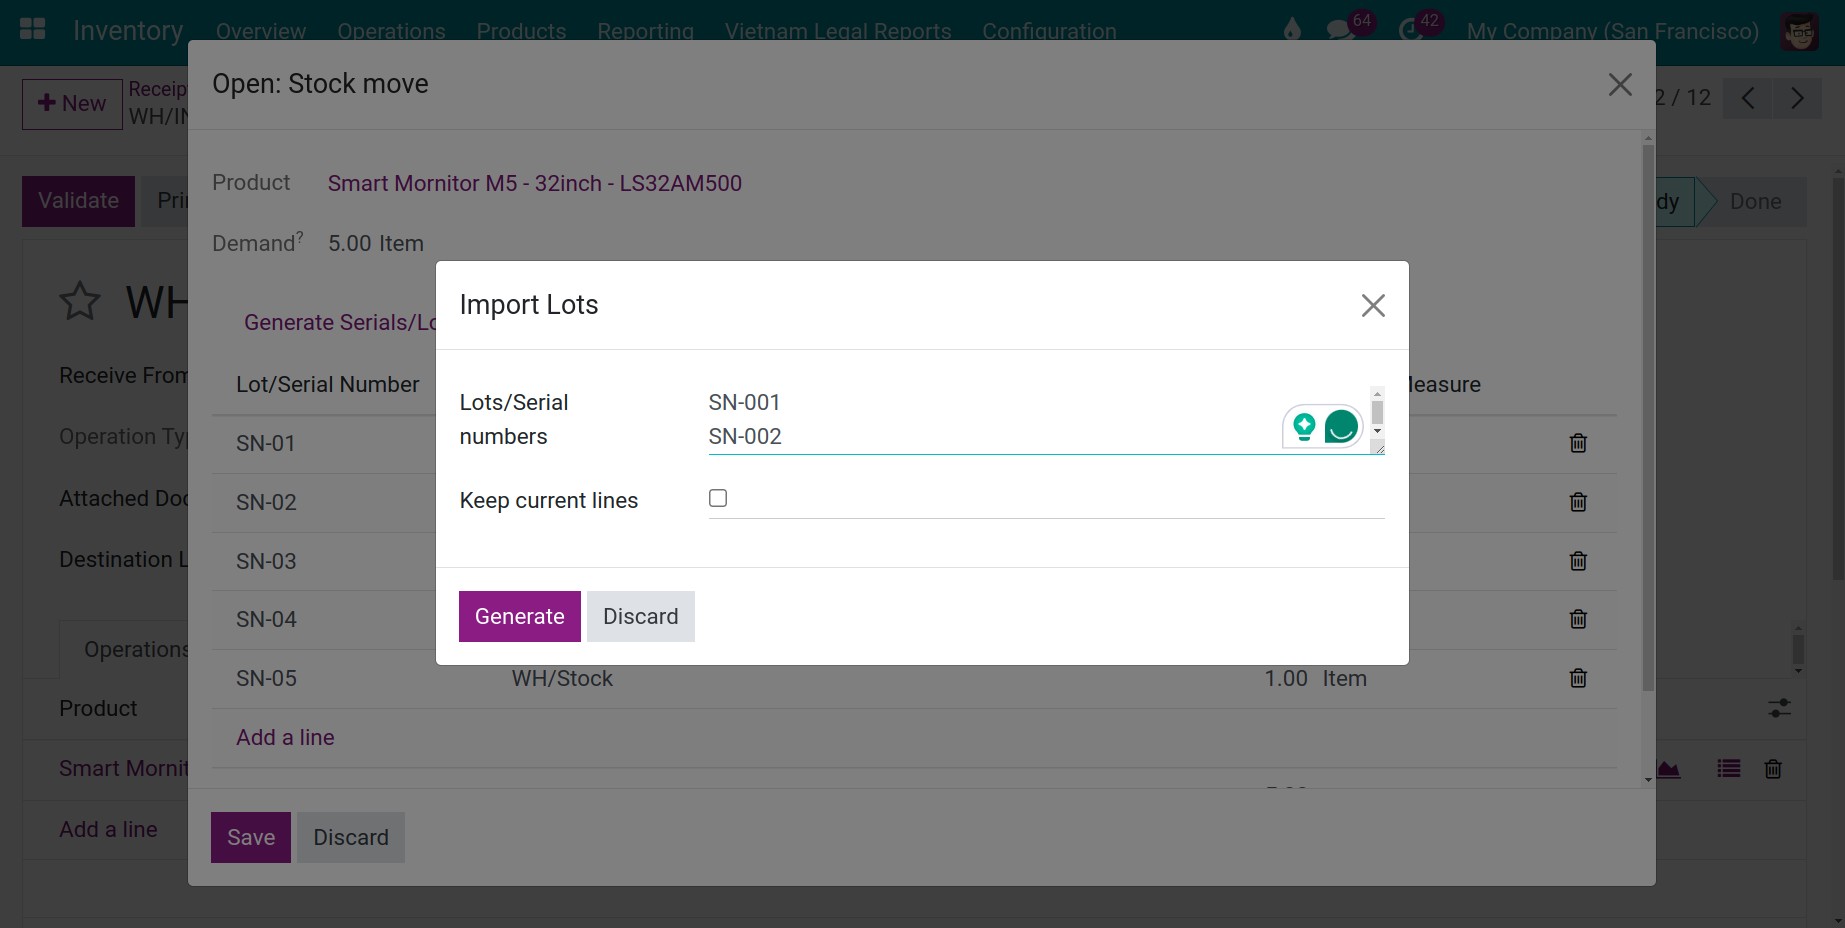Click the SN-02 lot cell

point(266,502)
